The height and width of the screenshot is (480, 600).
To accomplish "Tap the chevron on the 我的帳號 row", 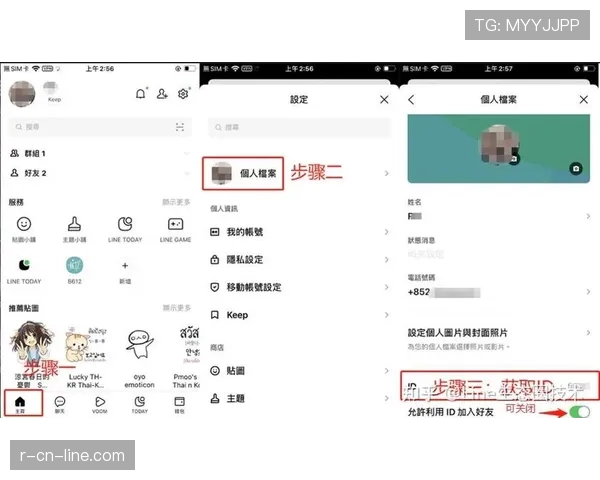I will point(386,232).
